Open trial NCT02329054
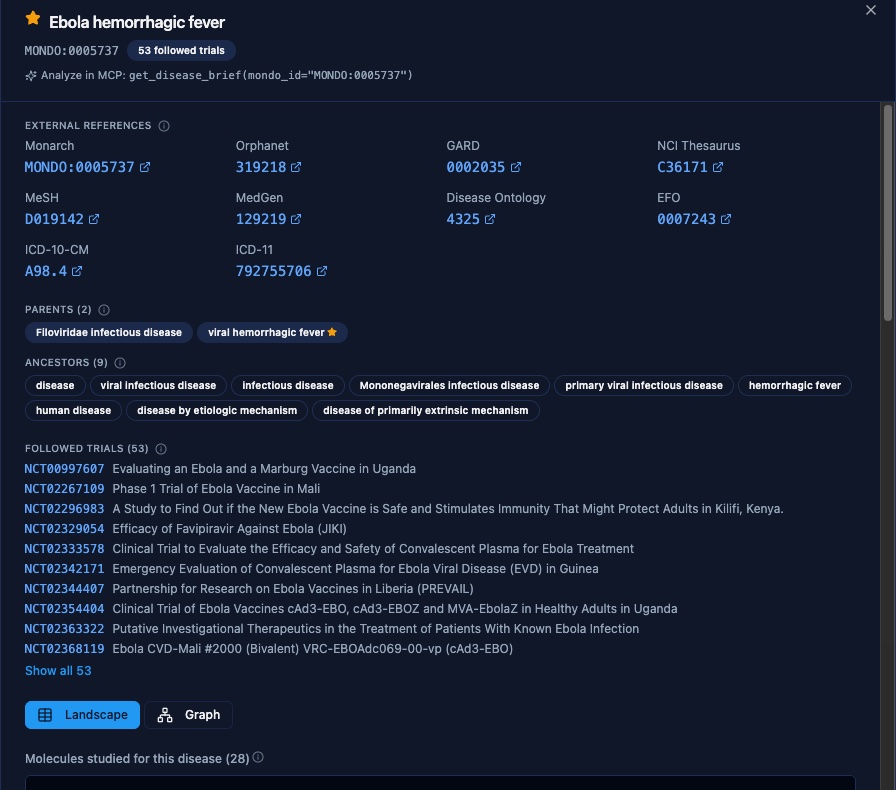This screenshot has width=896, height=790. tap(64, 529)
